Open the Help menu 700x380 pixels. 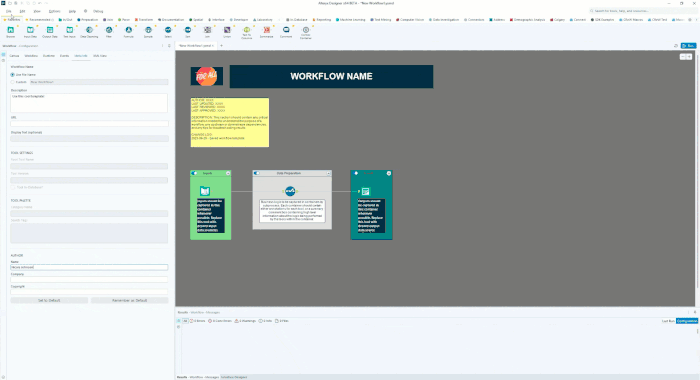(72, 11)
